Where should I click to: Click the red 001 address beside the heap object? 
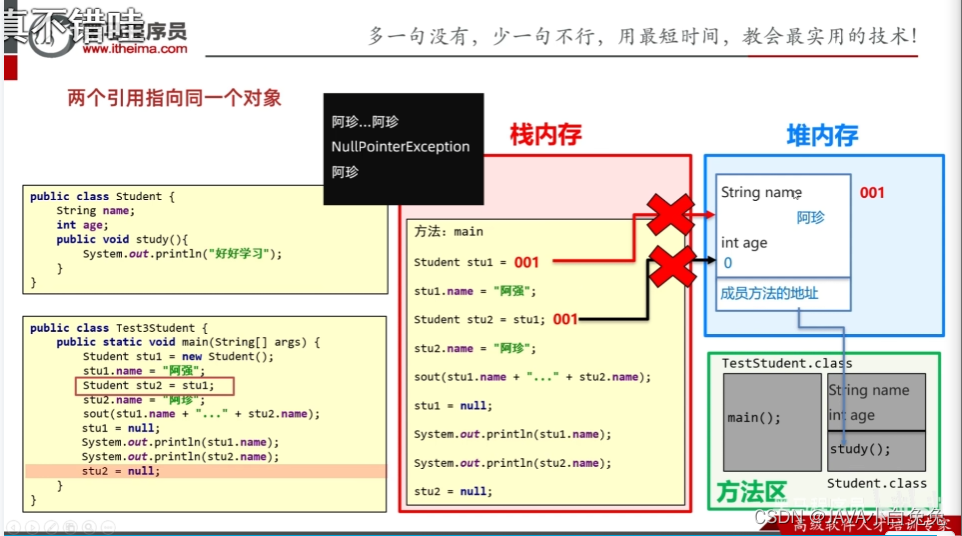[872, 193]
